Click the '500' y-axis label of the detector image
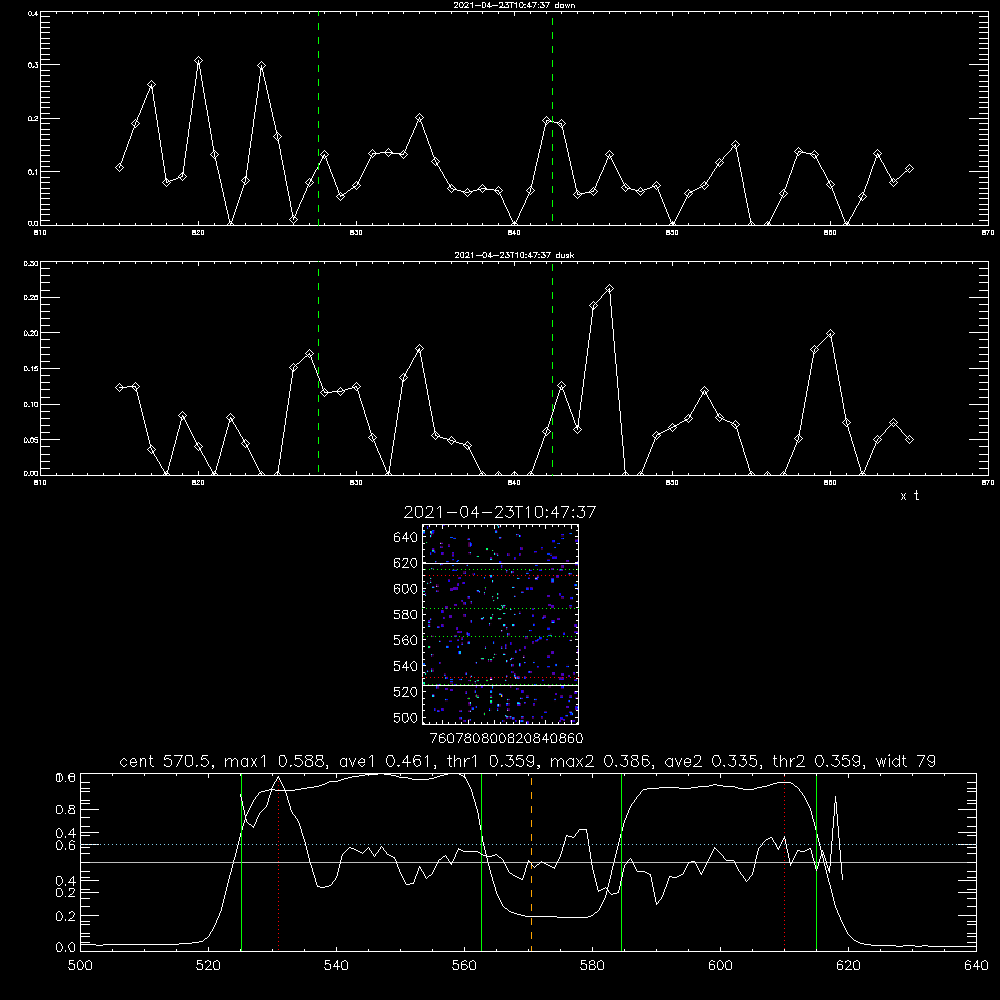 (x=406, y=717)
